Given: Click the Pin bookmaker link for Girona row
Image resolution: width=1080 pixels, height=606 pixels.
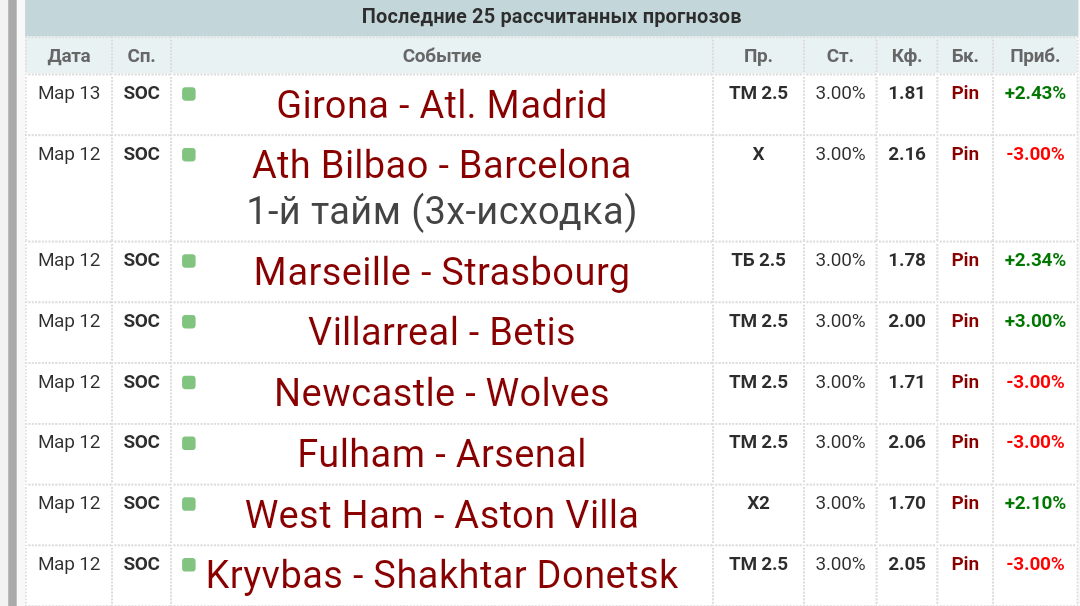Looking at the screenshot, I should [965, 93].
